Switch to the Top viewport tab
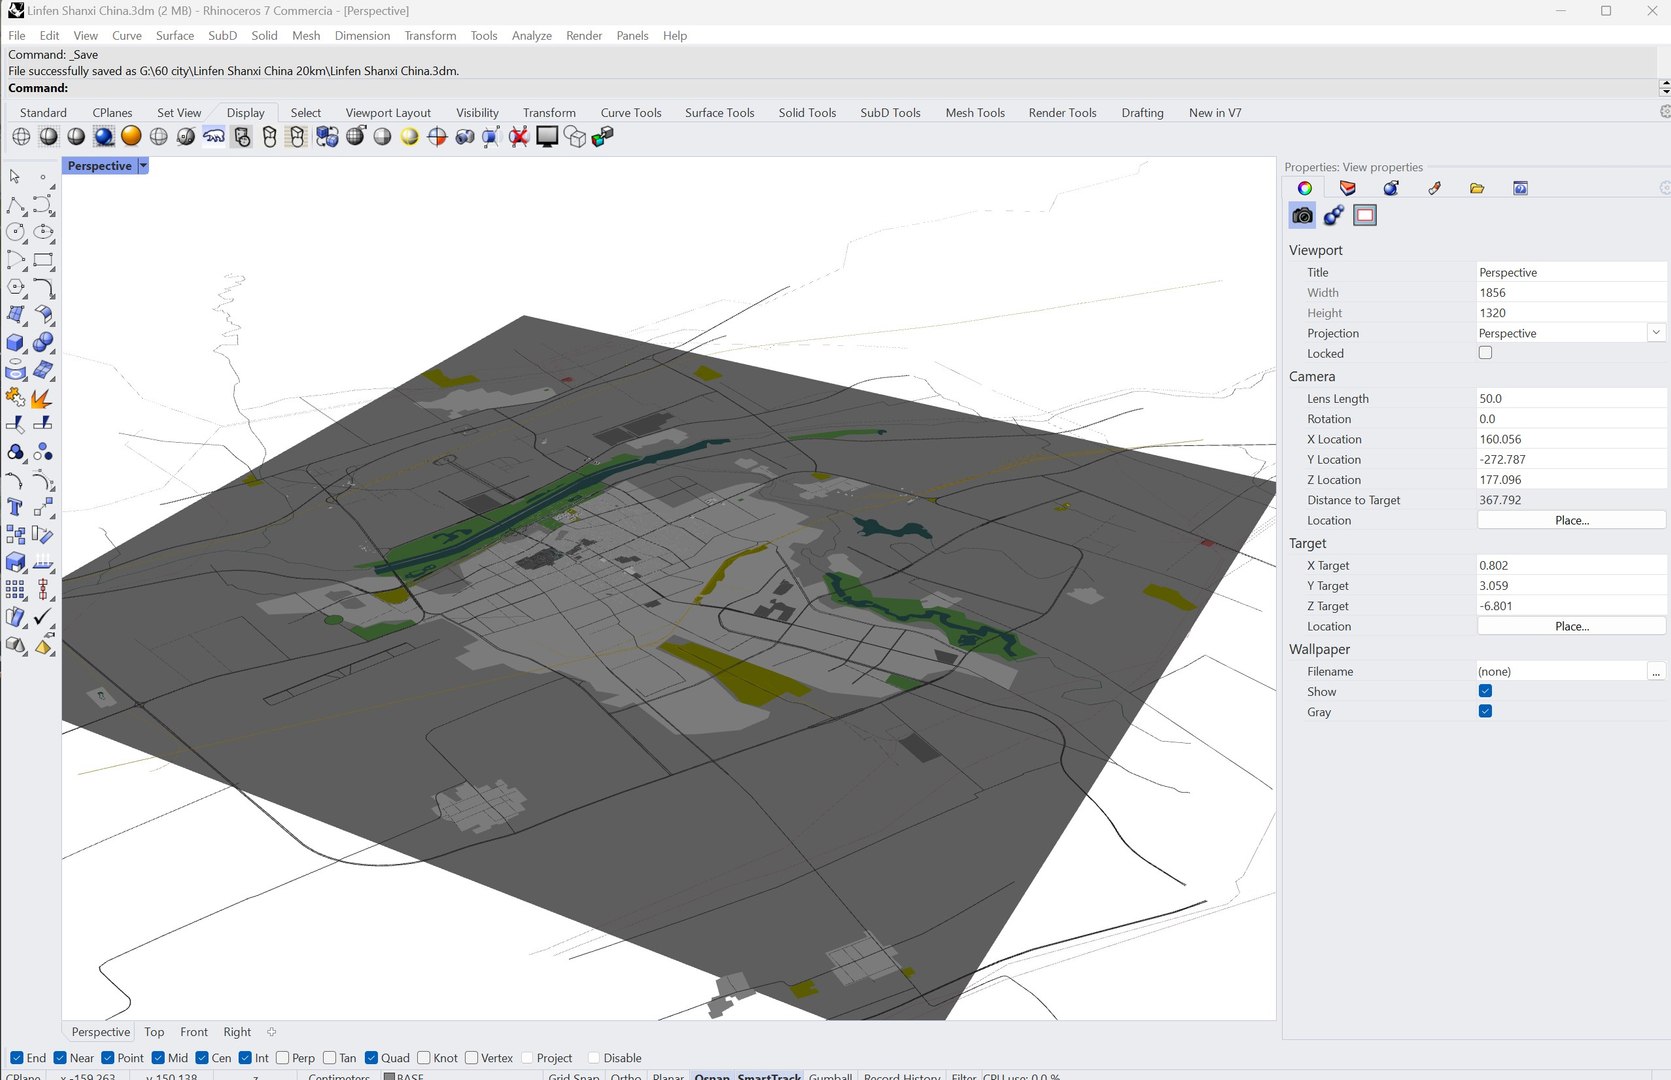 click(x=154, y=1032)
